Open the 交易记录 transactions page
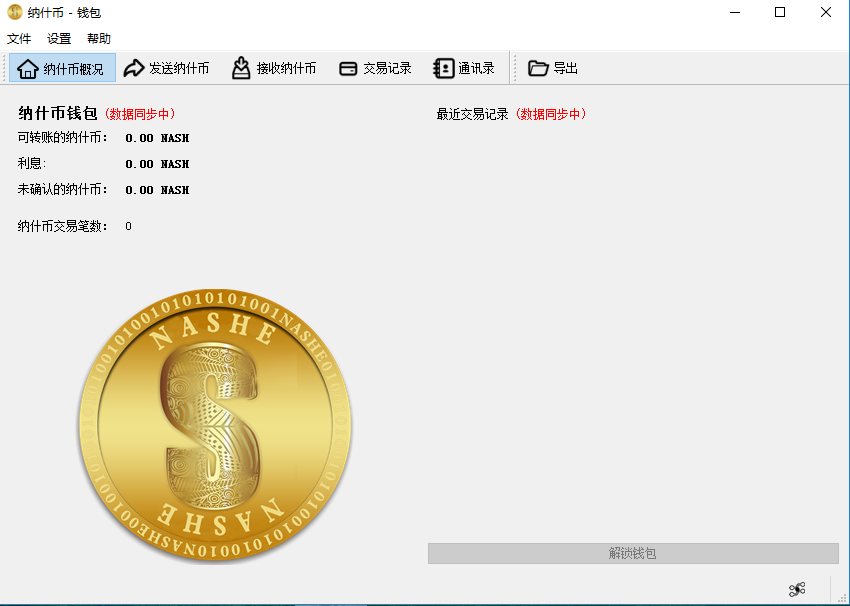The image size is (850, 606). pyautogui.click(x=375, y=68)
